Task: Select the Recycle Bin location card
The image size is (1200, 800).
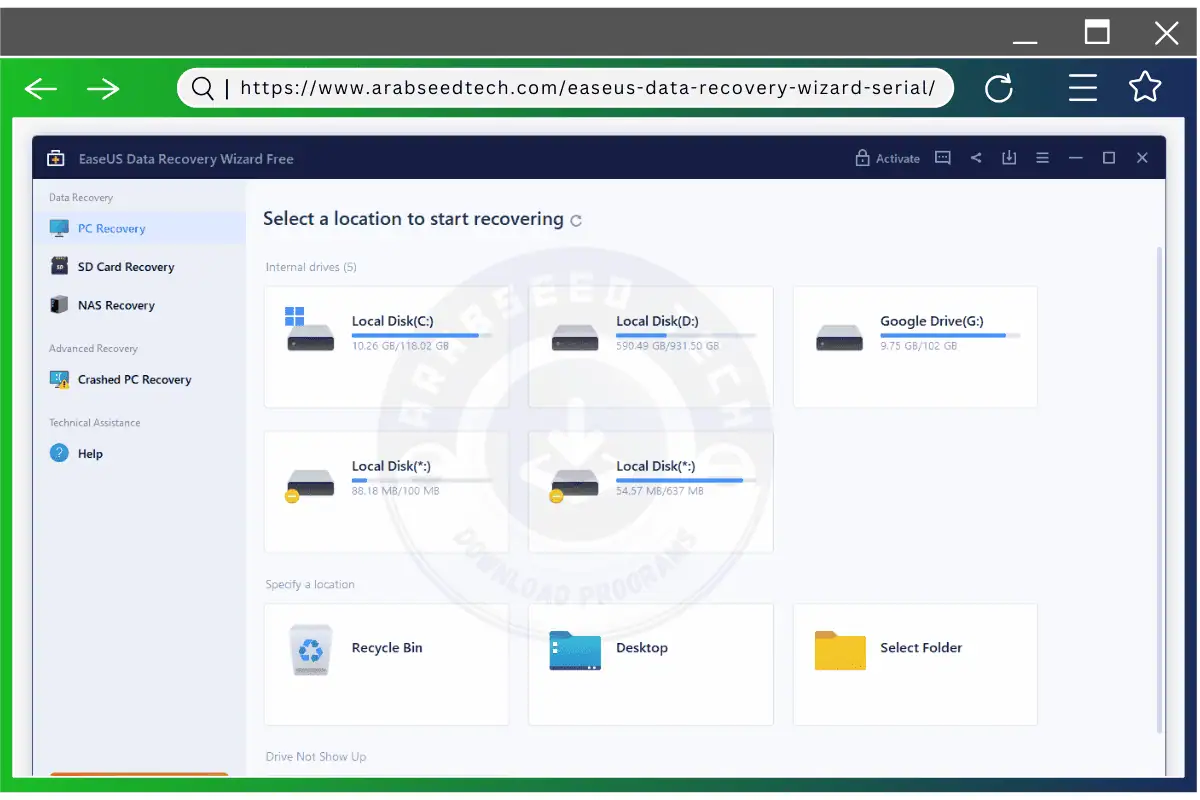Action: click(386, 664)
